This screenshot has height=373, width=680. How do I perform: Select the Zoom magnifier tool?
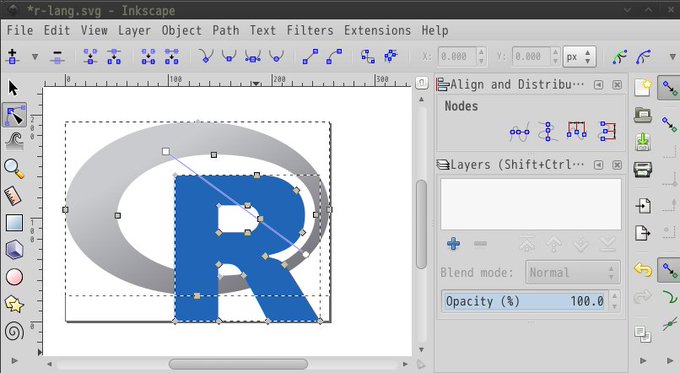point(14,169)
